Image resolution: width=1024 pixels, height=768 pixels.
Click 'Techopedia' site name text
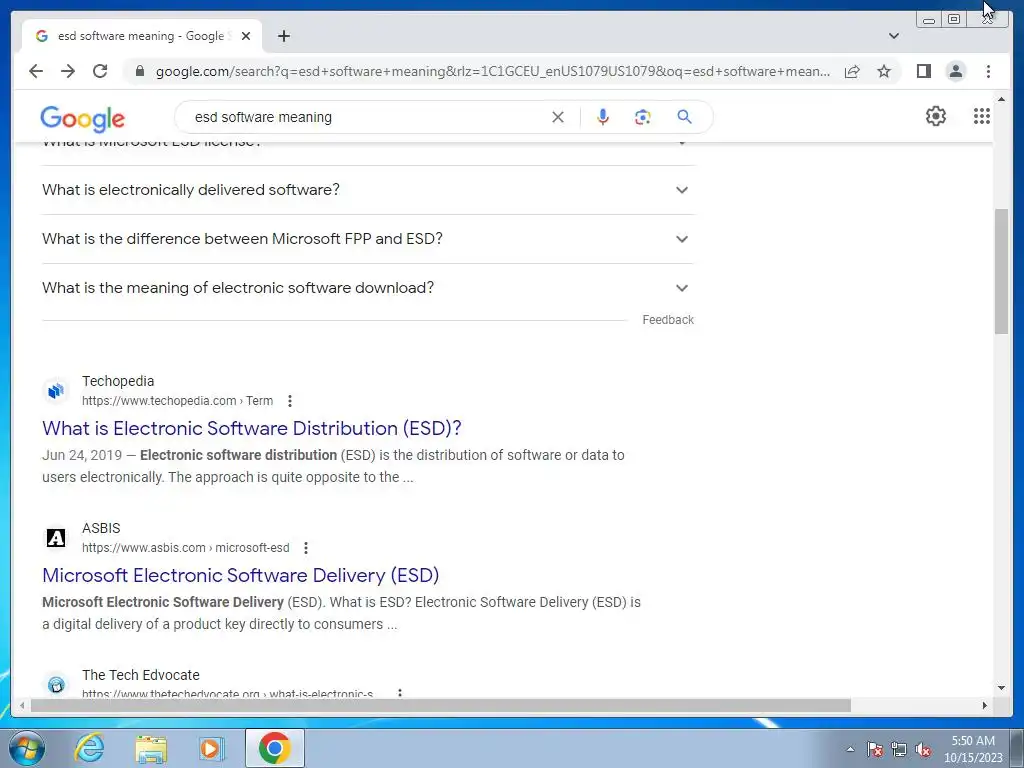118,381
